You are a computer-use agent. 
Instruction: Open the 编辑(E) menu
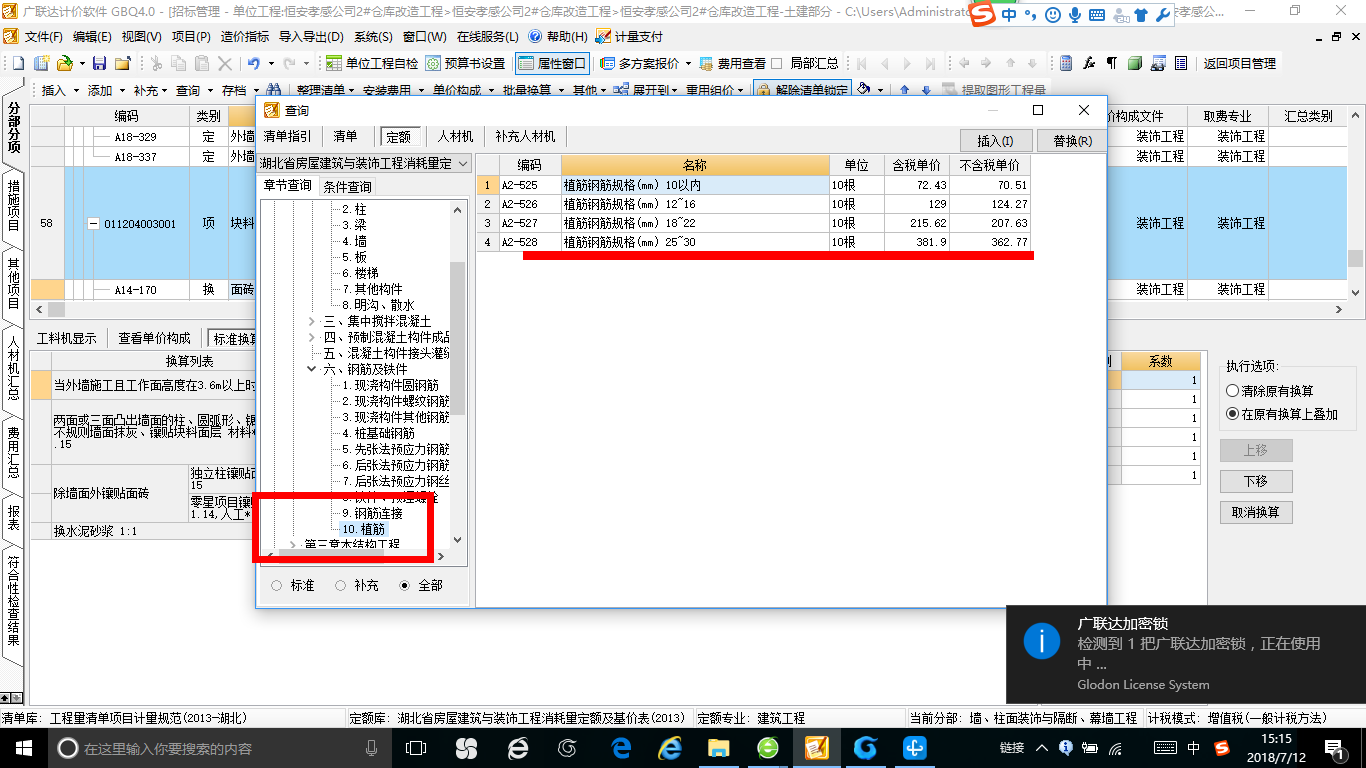click(92, 36)
